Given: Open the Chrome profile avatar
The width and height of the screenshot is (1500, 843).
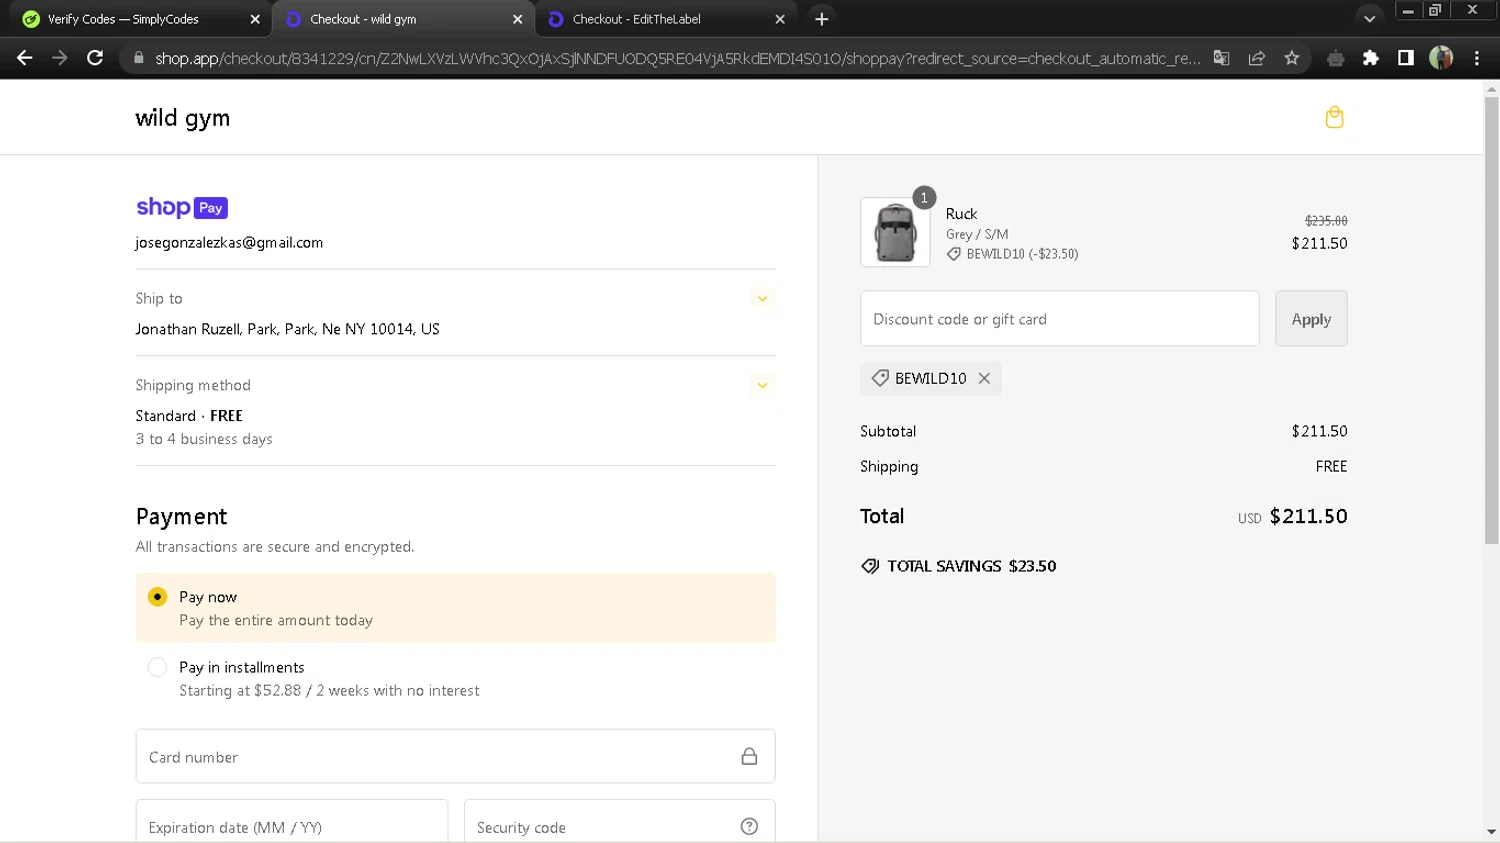Looking at the screenshot, I should coord(1441,58).
